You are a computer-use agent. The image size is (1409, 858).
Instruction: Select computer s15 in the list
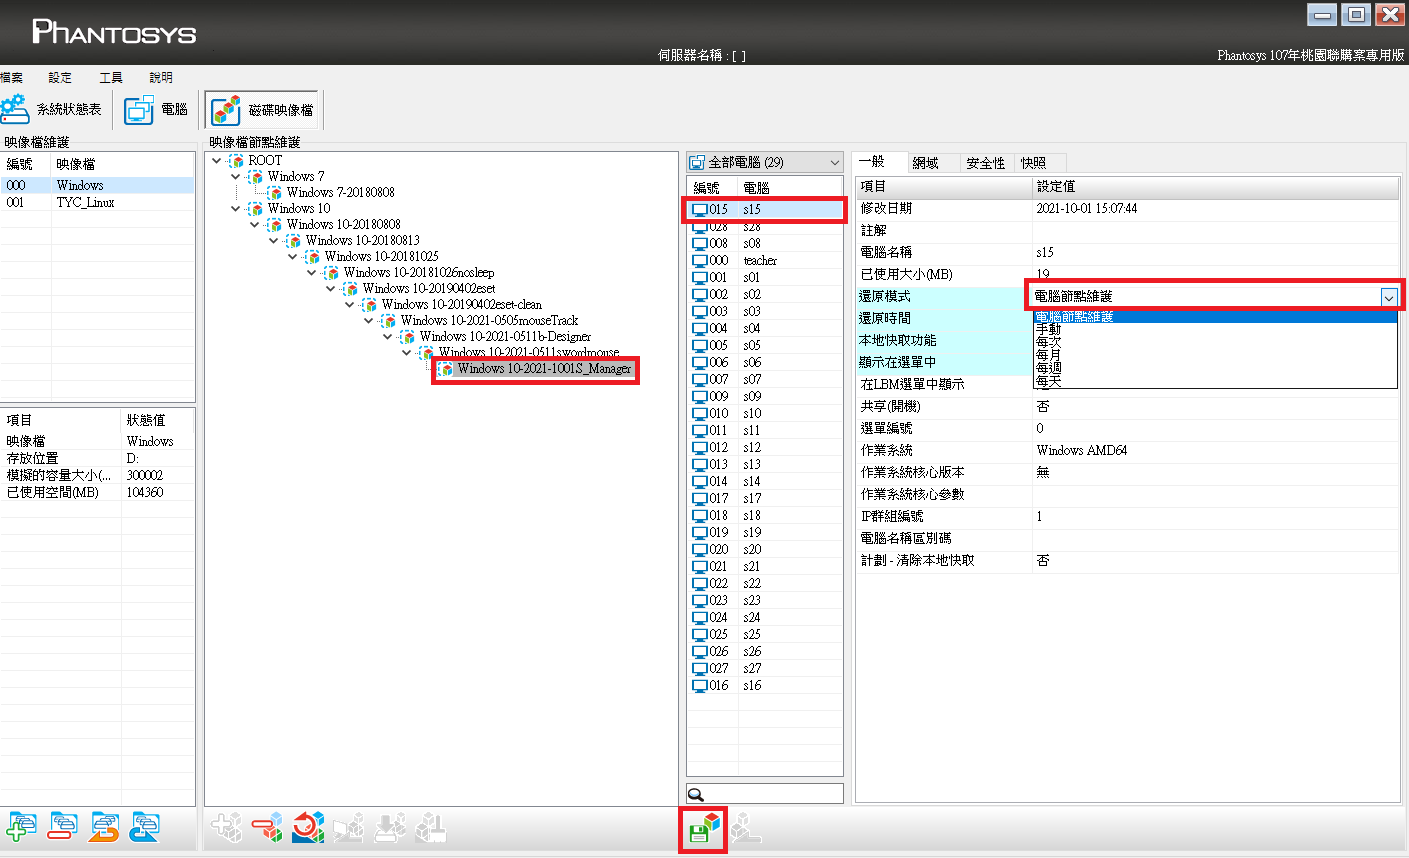coord(765,209)
